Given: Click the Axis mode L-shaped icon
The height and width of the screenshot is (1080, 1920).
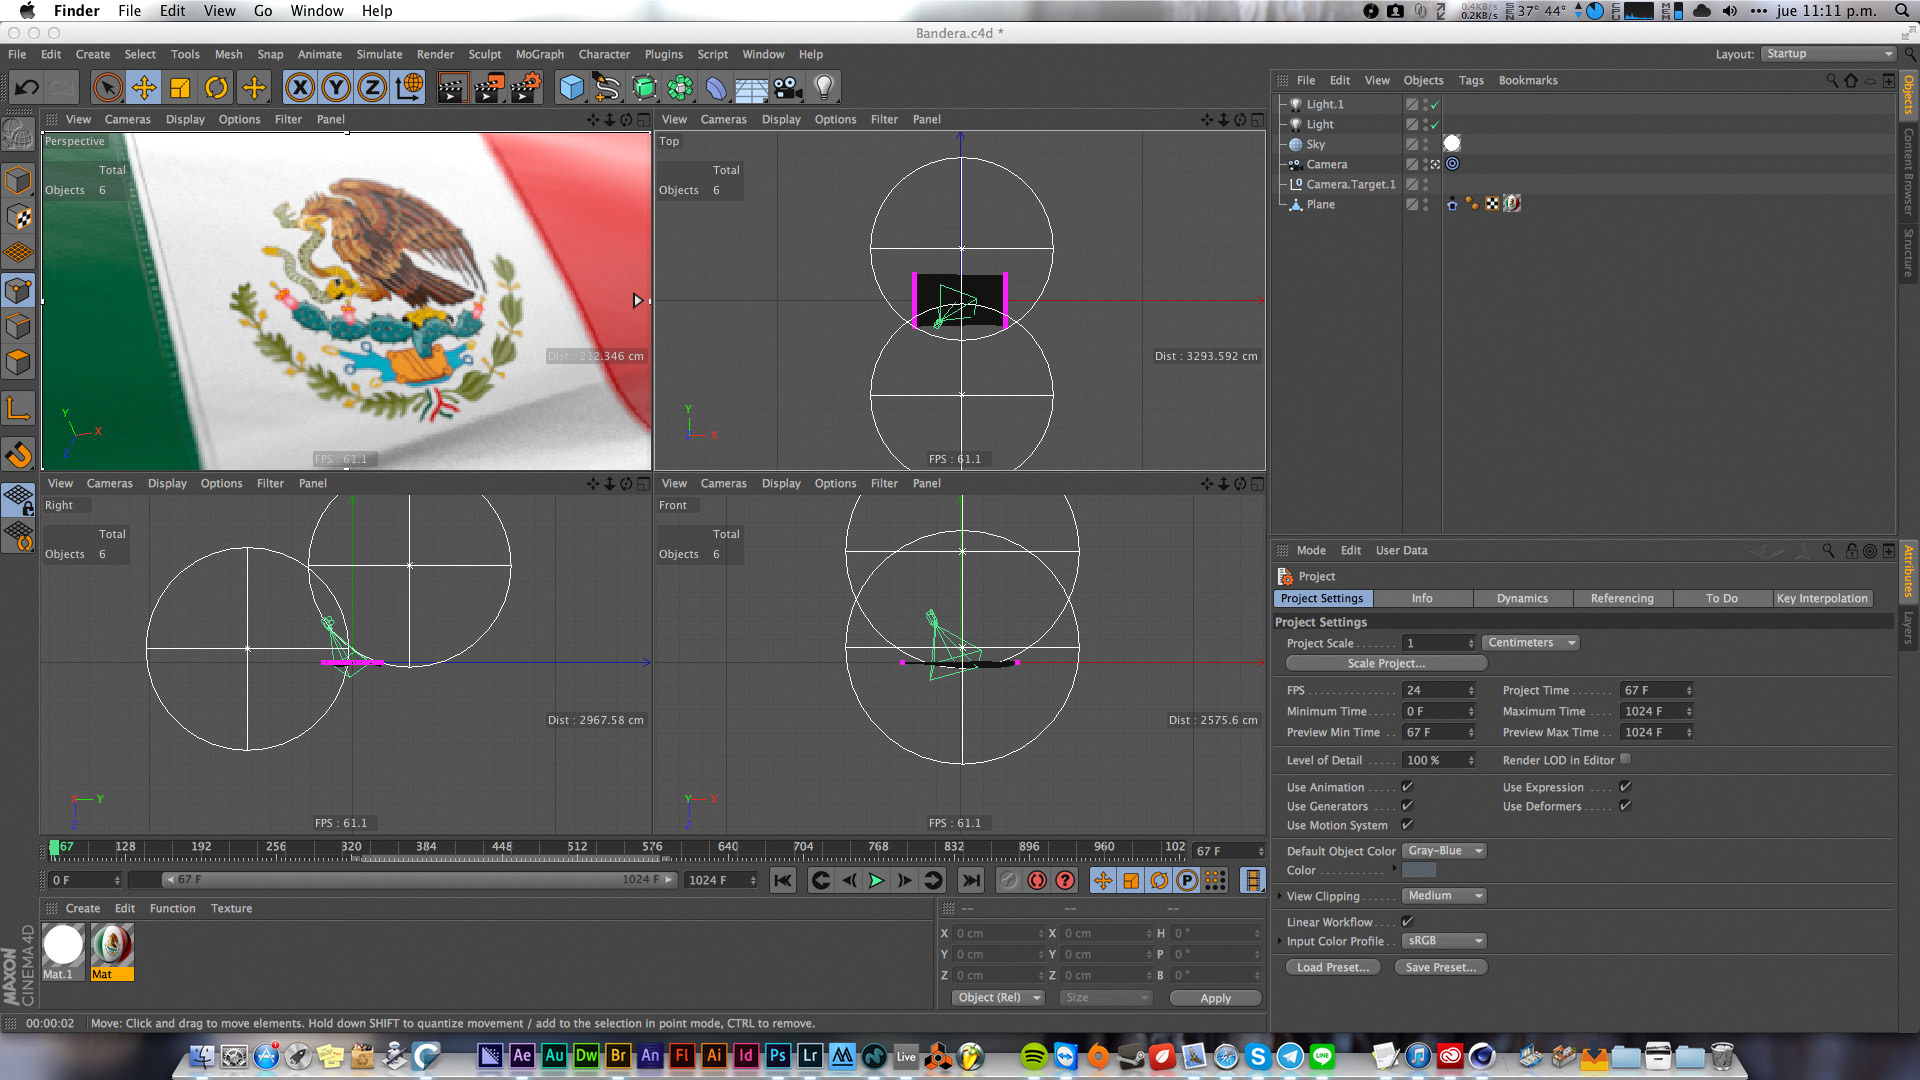Looking at the screenshot, I should [x=18, y=409].
